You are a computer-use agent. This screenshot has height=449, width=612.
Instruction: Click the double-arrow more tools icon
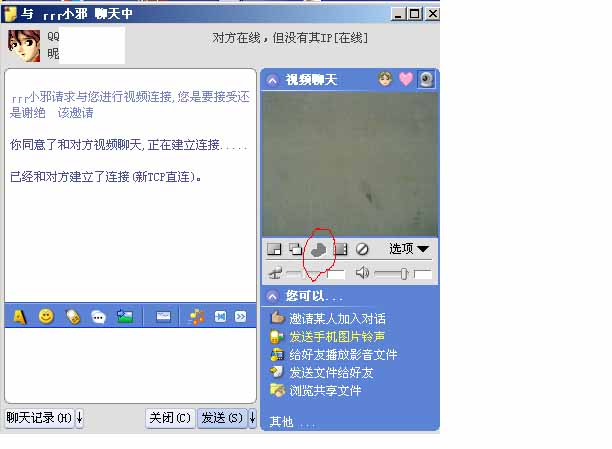[x=240, y=316]
